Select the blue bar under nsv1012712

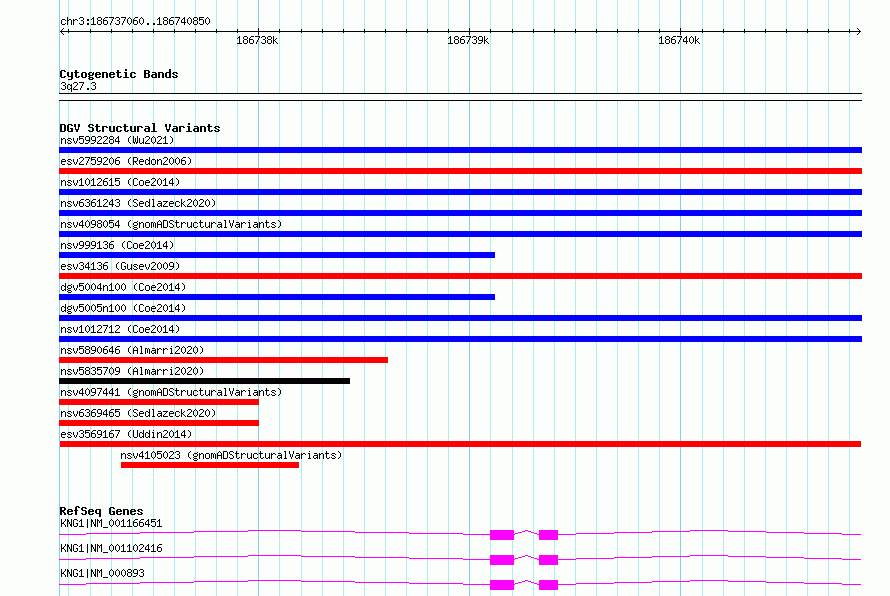click(x=460, y=339)
